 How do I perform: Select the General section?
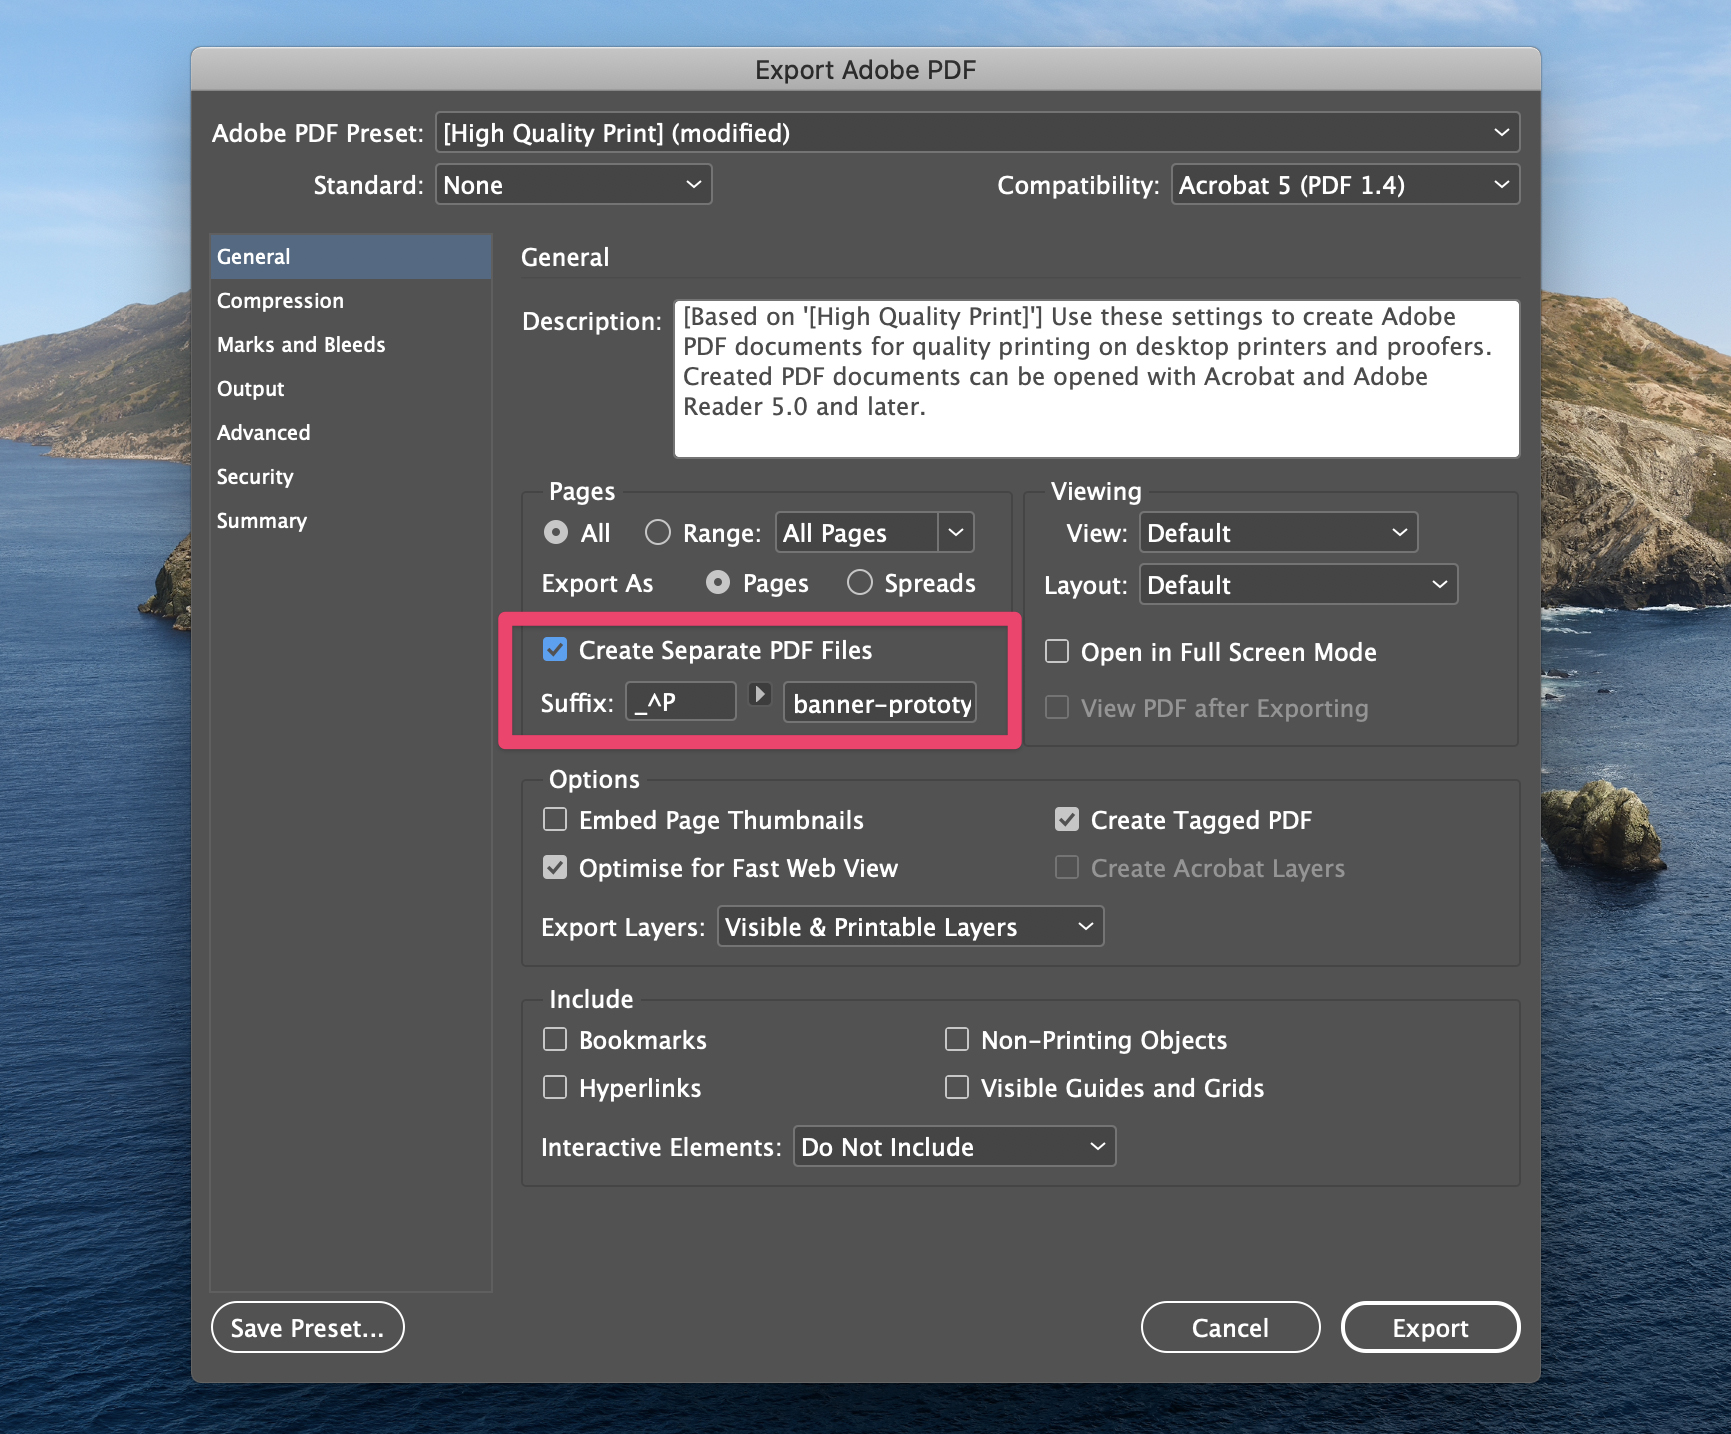351,256
